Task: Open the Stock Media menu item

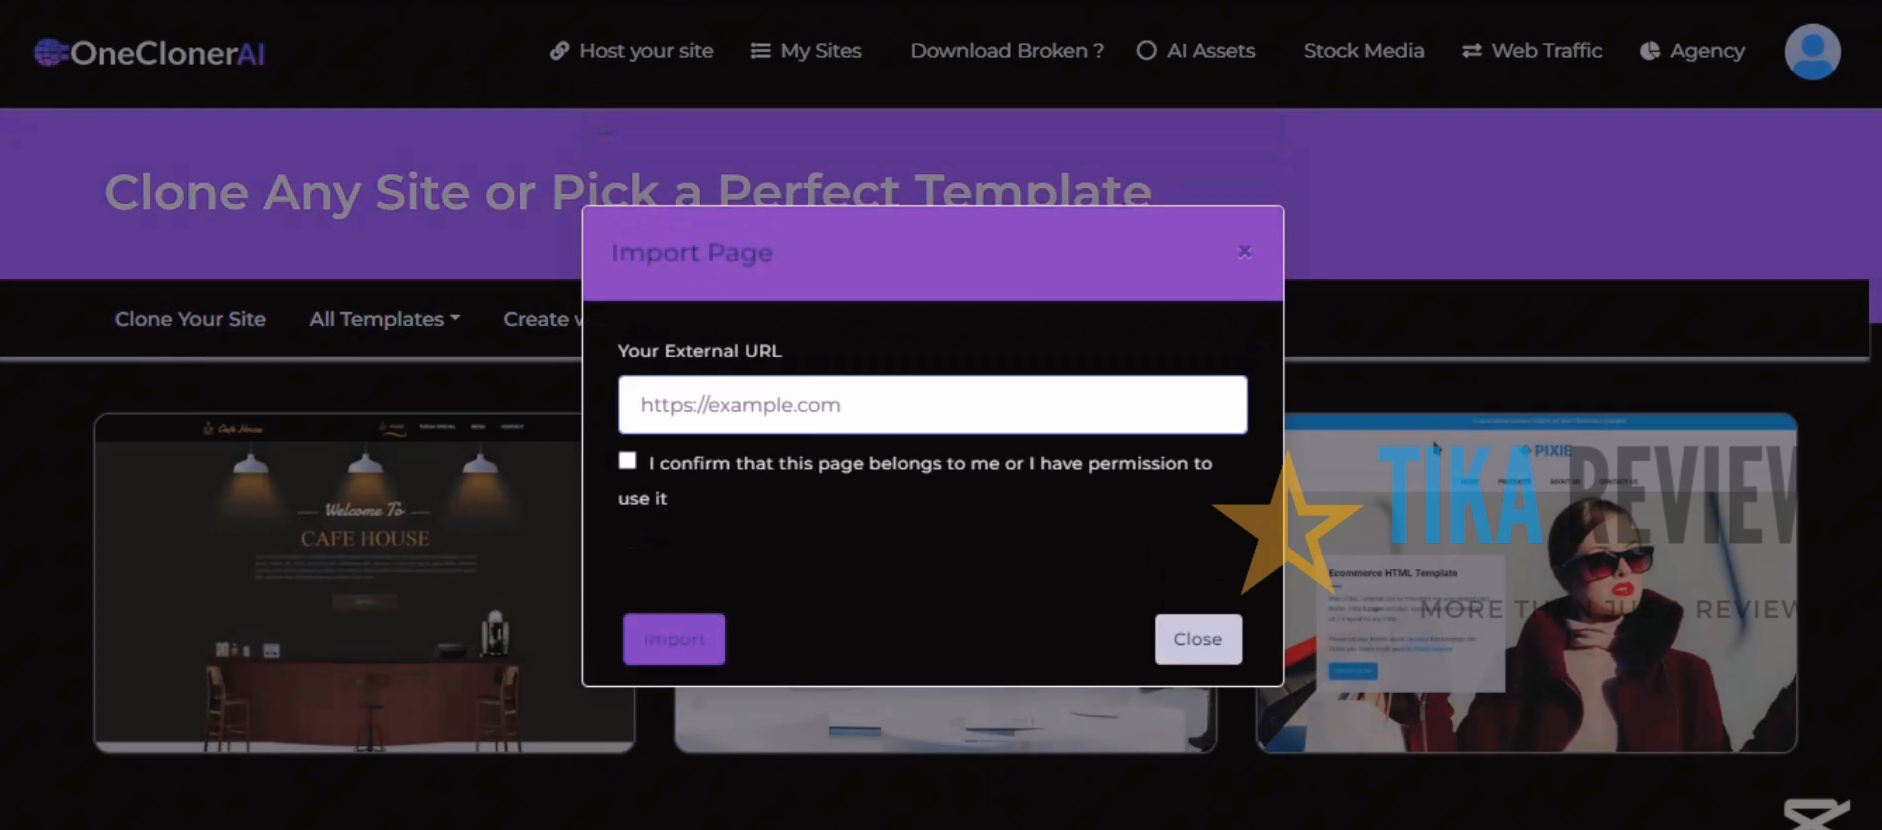Action: [x=1363, y=51]
